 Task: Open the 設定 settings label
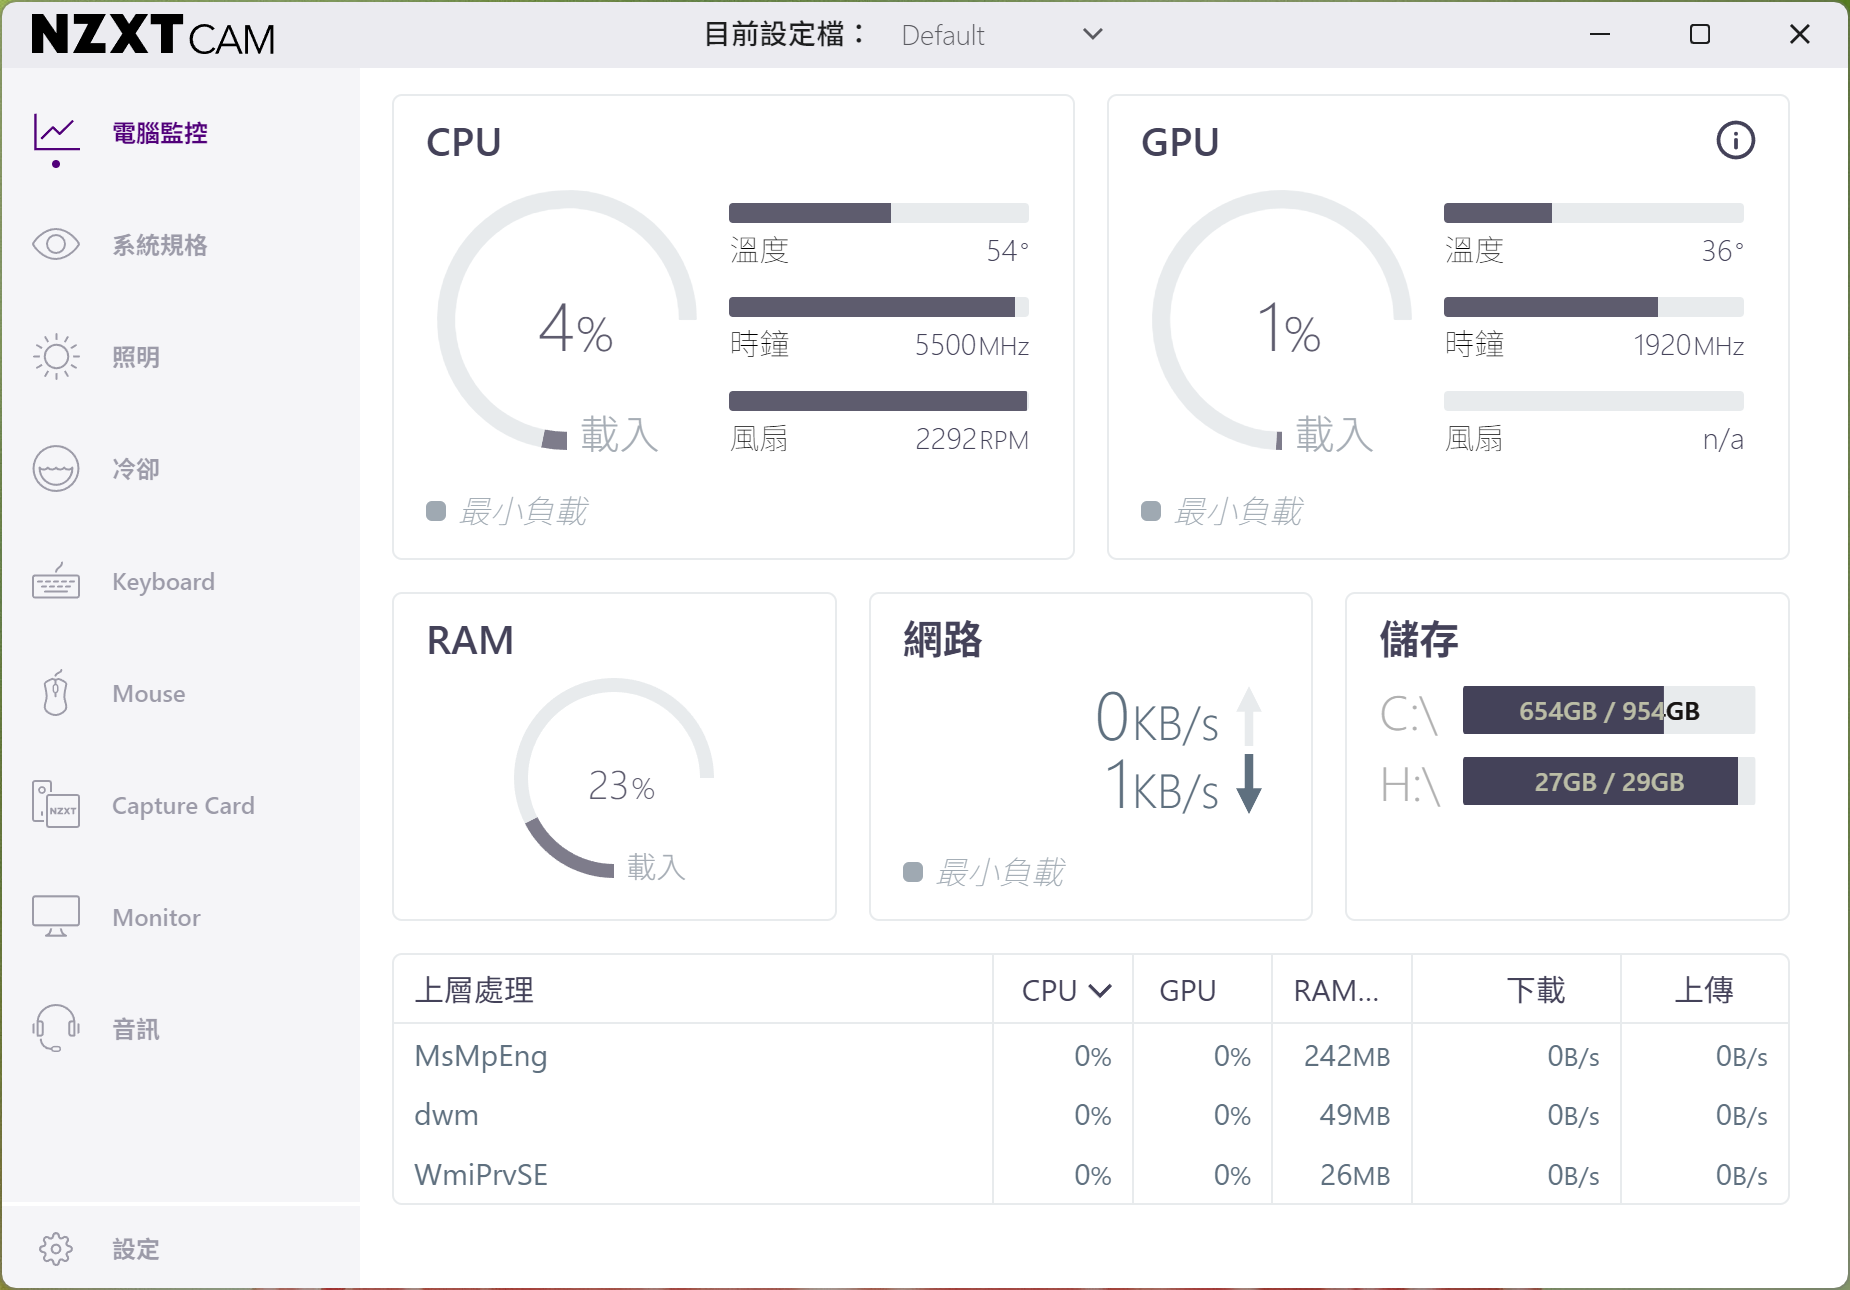(x=136, y=1249)
